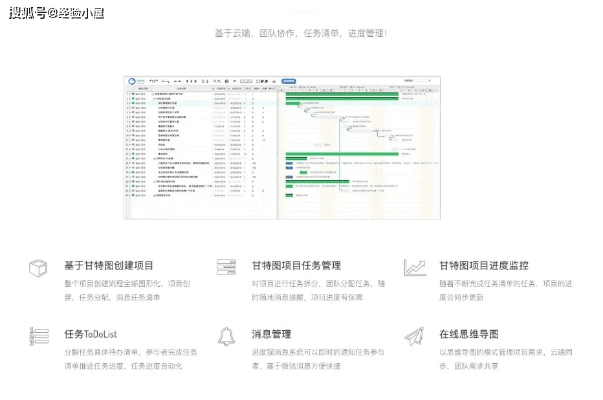Click the checklist icon beside 任务ToDoList

pyautogui.click(x=39, y=335)
